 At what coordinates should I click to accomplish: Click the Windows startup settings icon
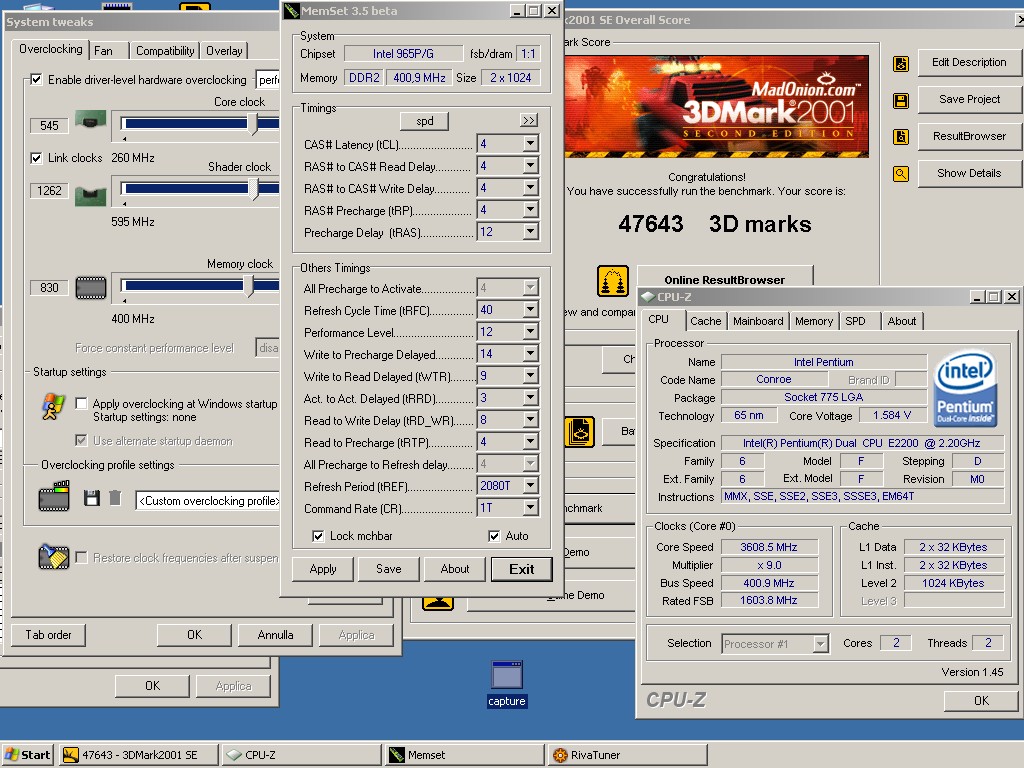[53, 406]
